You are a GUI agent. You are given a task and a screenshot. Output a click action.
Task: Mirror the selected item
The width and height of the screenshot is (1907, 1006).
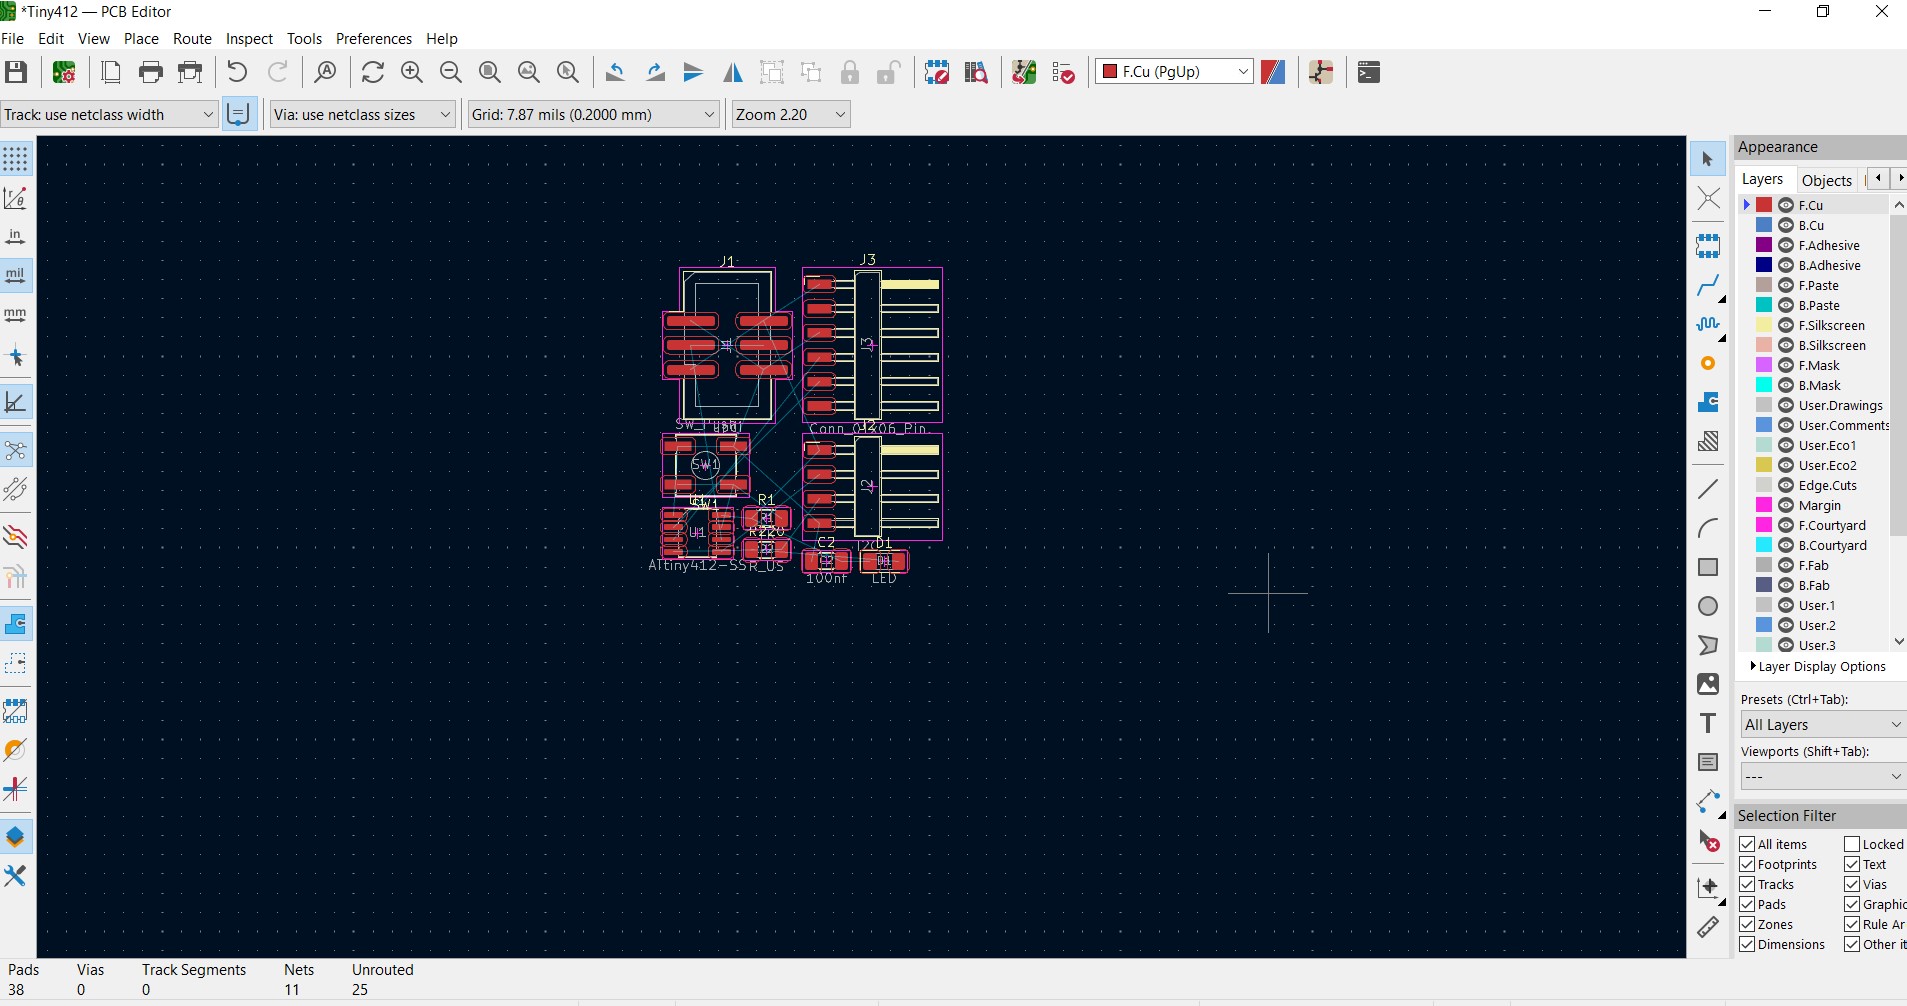pos(733,72)
